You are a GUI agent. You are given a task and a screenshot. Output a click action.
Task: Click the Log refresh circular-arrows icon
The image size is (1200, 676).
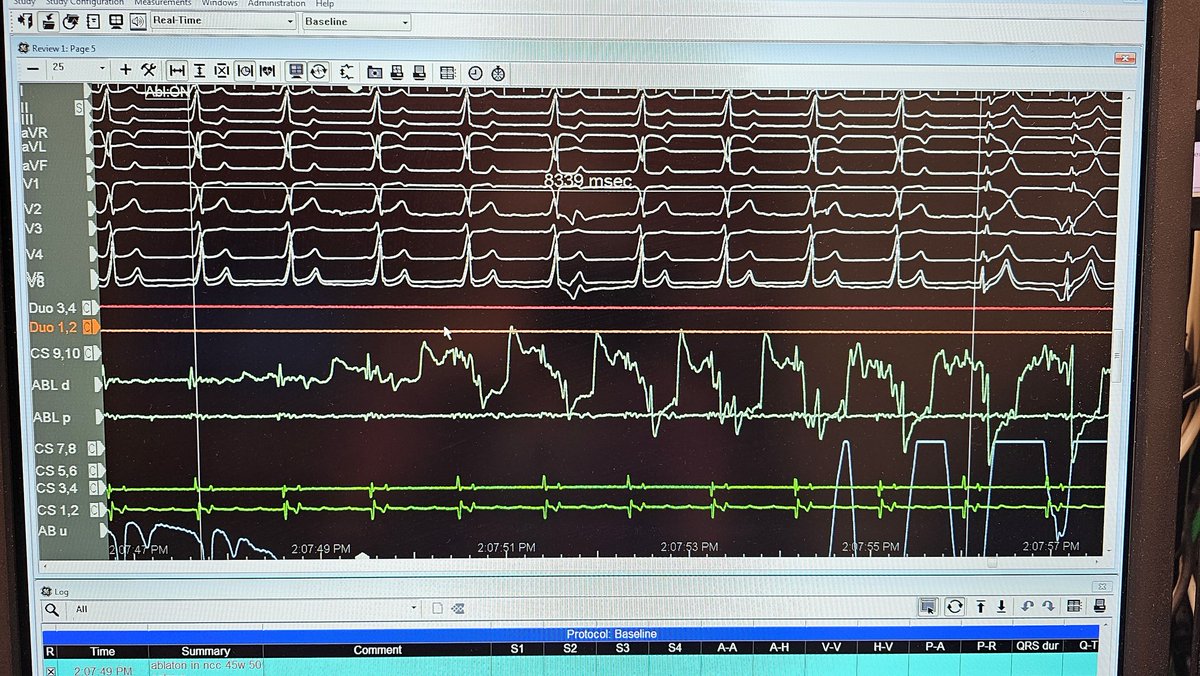954,606
